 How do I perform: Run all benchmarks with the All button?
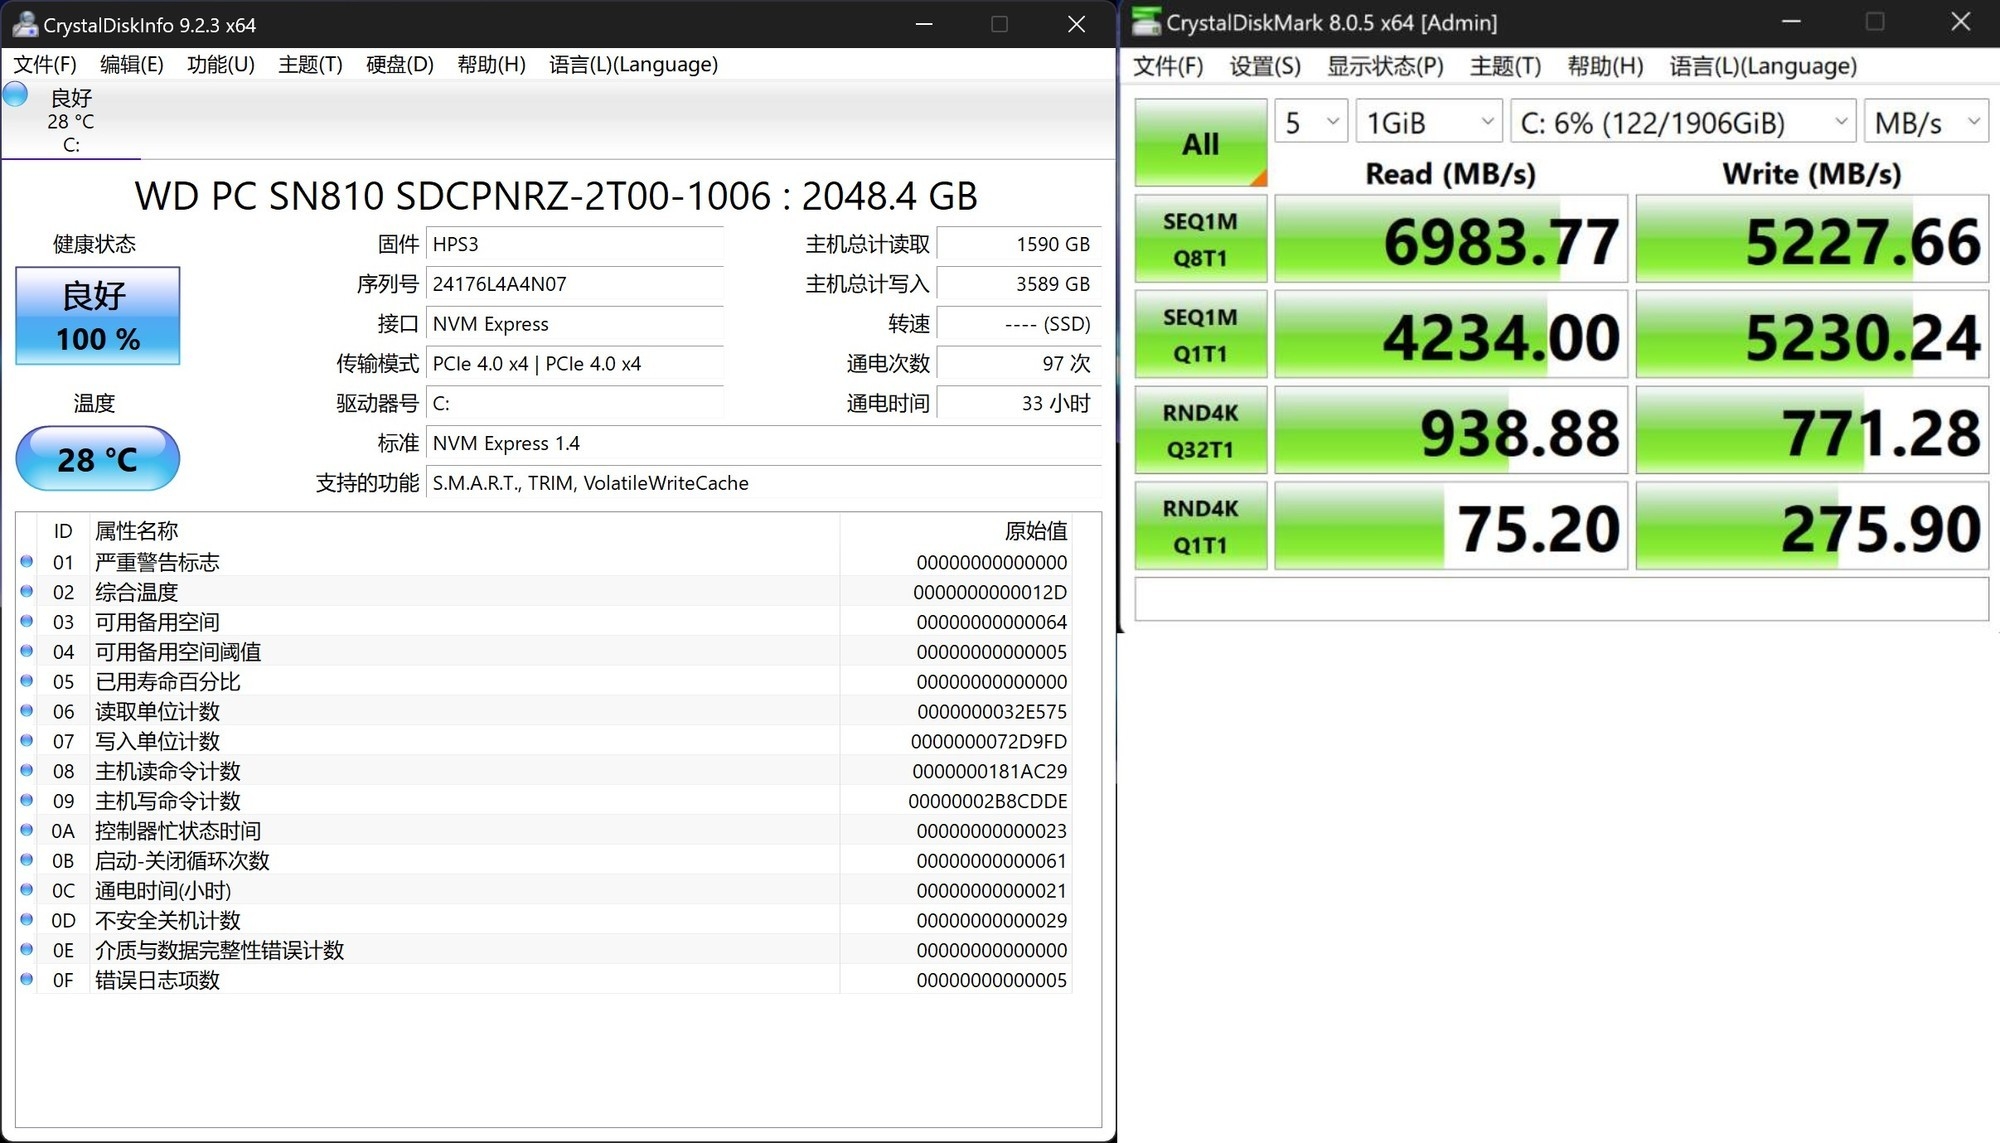(x=1201, y=143)
